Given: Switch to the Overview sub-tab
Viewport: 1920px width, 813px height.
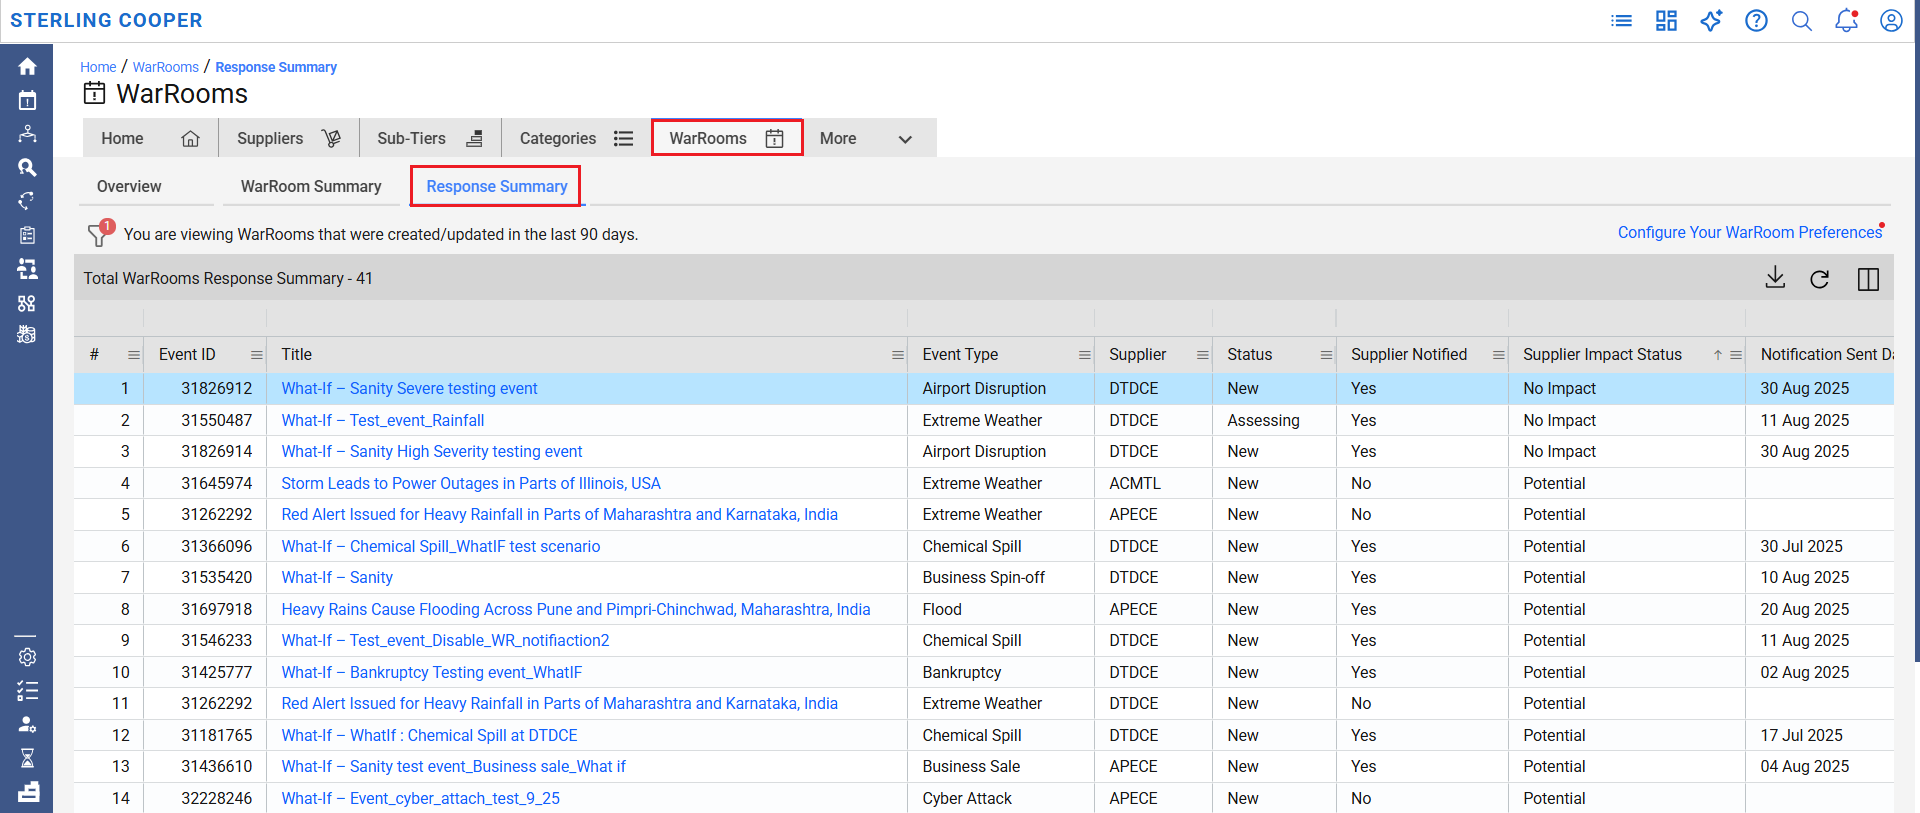Looking at the screenshot, I should pyautogui.click(x=129, y=186).
